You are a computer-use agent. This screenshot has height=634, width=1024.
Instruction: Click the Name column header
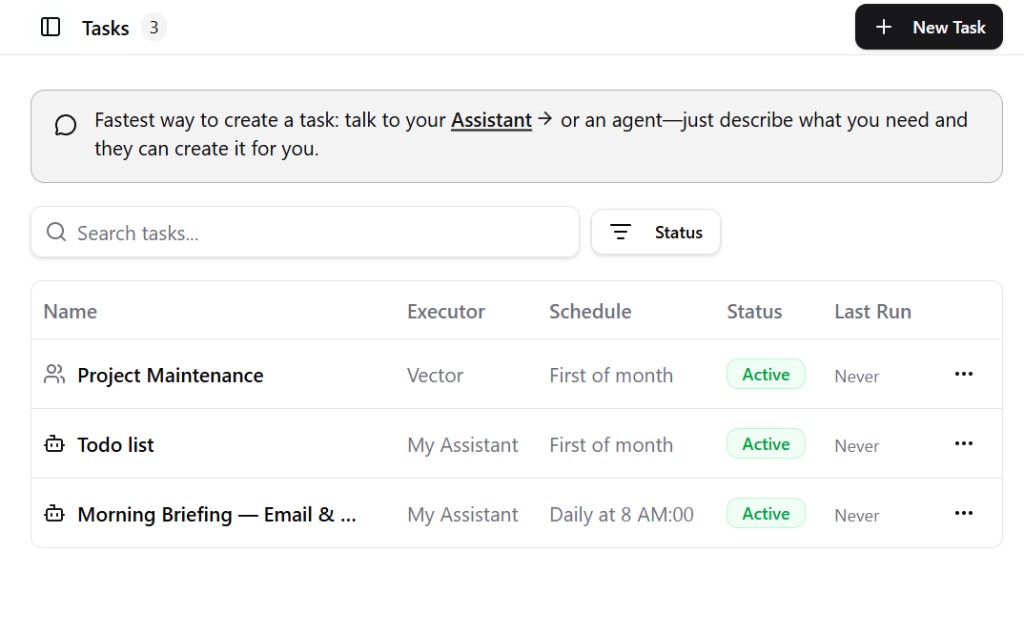[x=70, y=311]
